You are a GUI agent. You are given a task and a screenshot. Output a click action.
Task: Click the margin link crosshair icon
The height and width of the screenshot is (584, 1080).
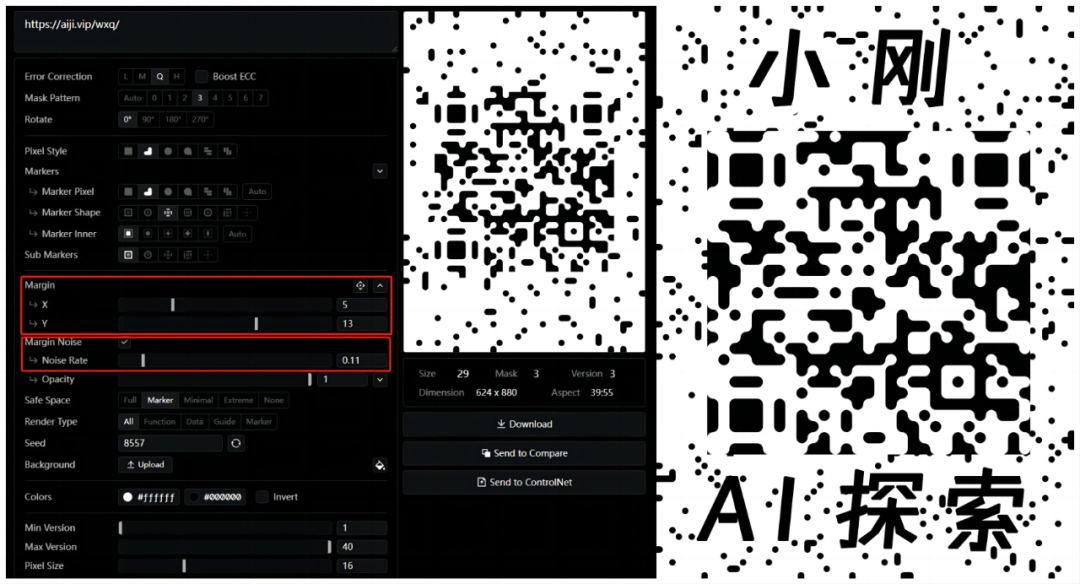click(x=360, y=285)
